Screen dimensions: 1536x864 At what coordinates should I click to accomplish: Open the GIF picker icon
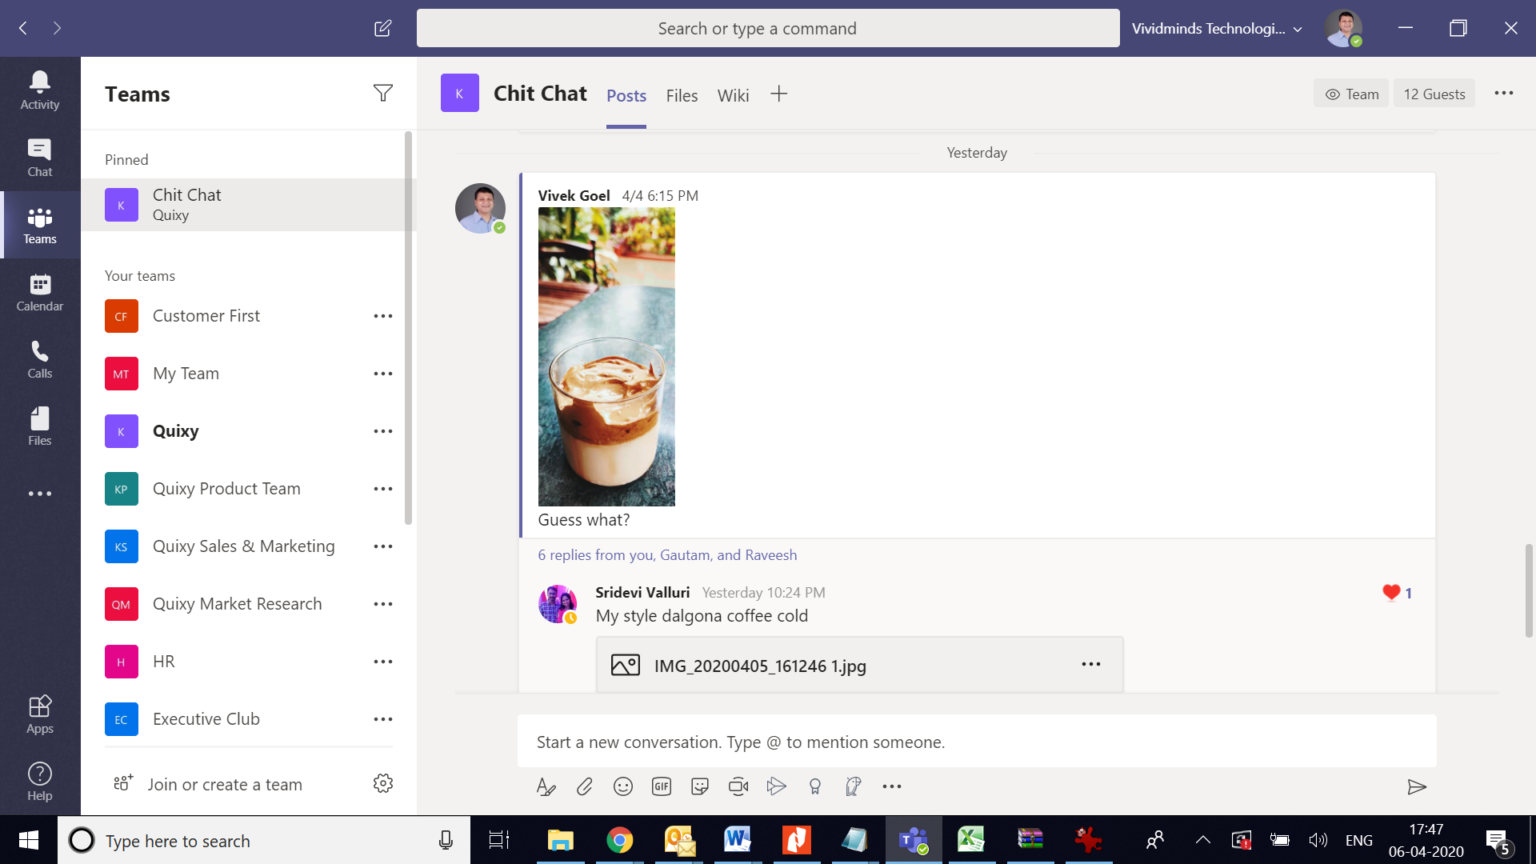coord(661,787)
